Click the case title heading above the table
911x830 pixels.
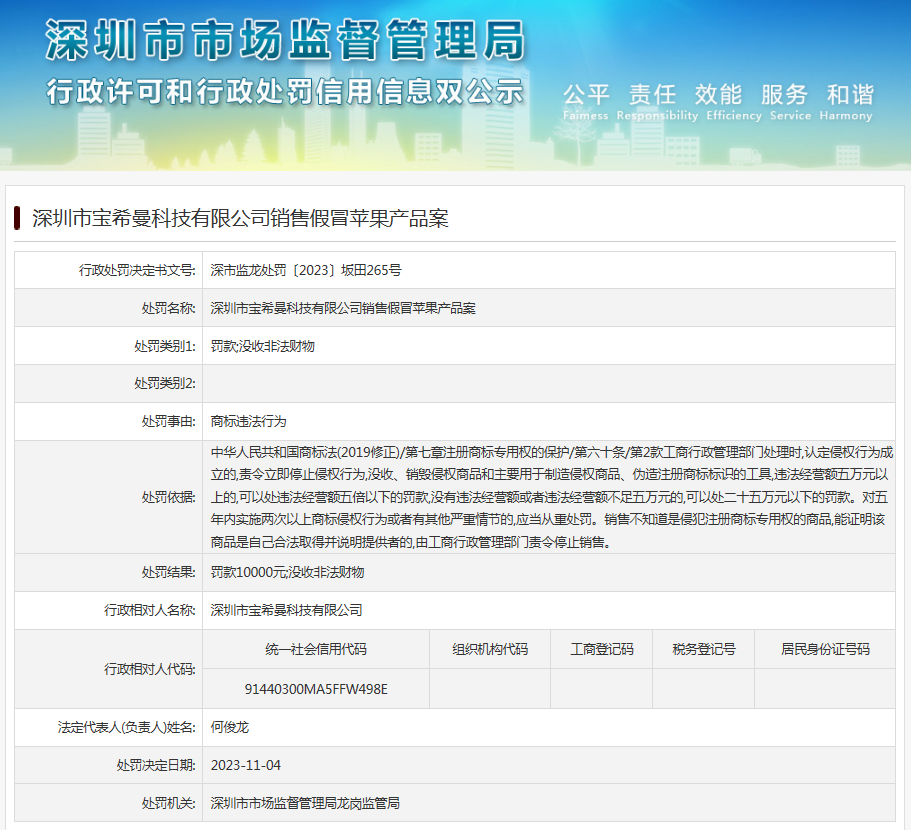pos(240,218)
